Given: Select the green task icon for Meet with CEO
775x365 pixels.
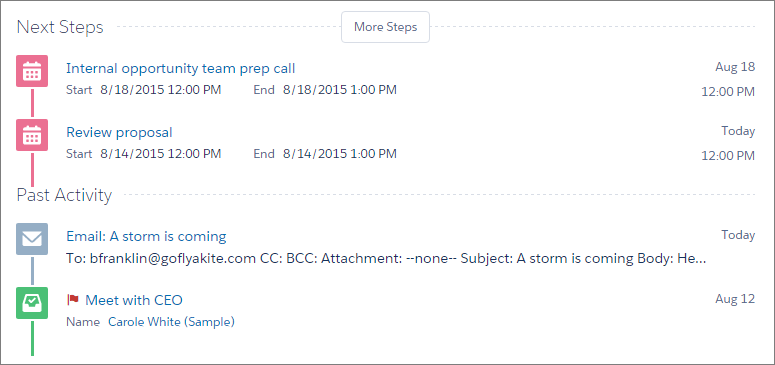Looking at the screenshot, I should coord(32,303).
